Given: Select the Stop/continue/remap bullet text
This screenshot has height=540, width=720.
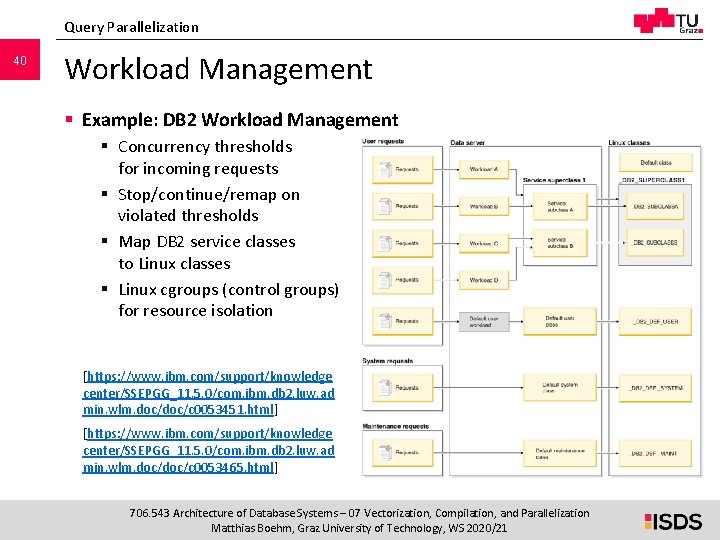Looking at the screenshot, I should tap(209, 205).
